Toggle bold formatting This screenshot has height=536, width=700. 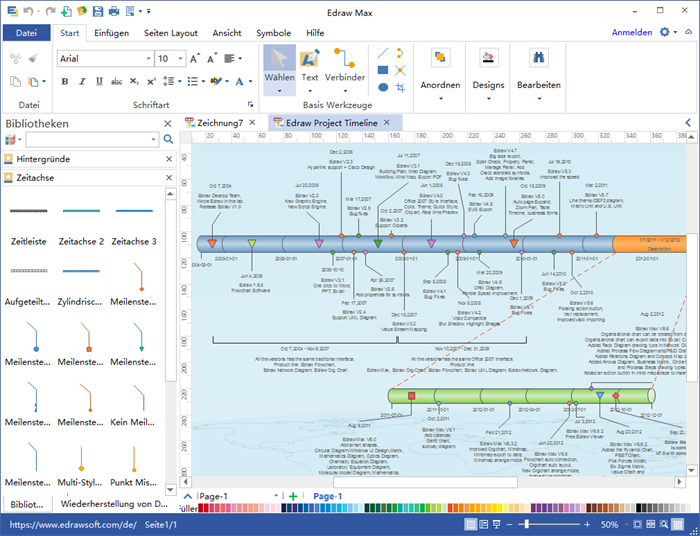click(65, 81)
